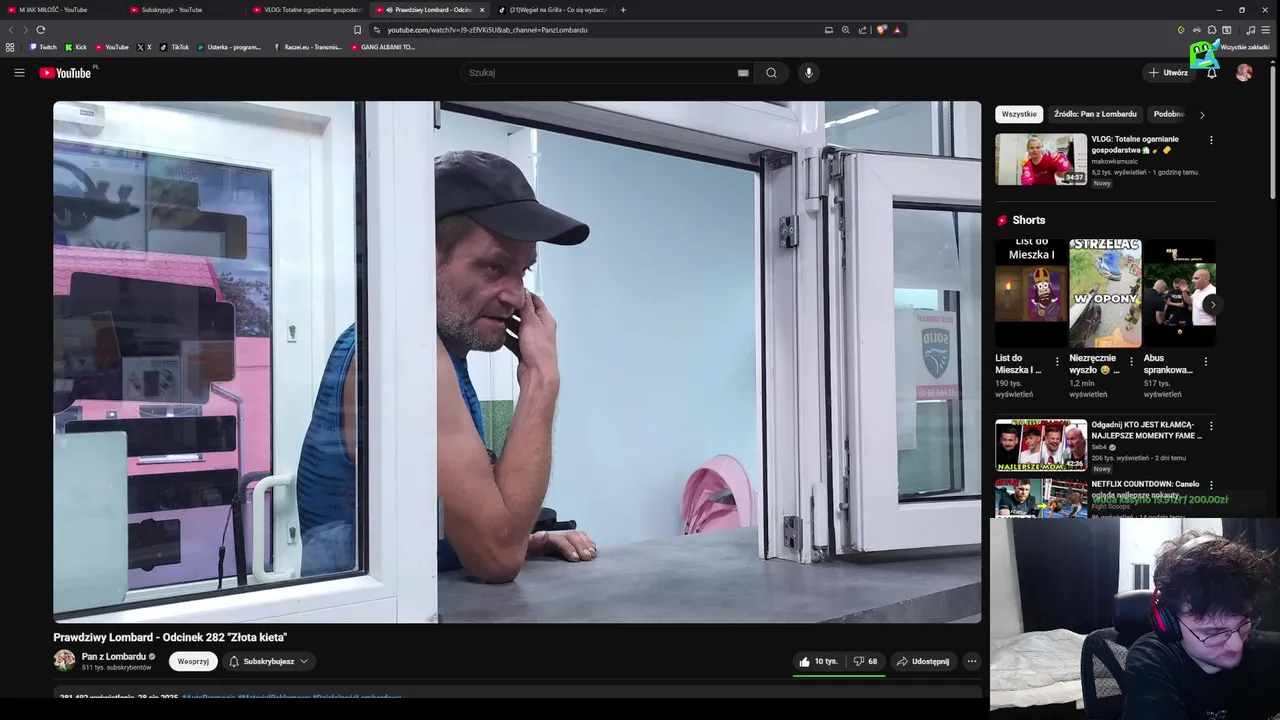The image size is (1280, 720).
Task: Open VLOG Totalne ogarnianie thumbnail
Action: pyautogui.click(x=1040, y=159)
